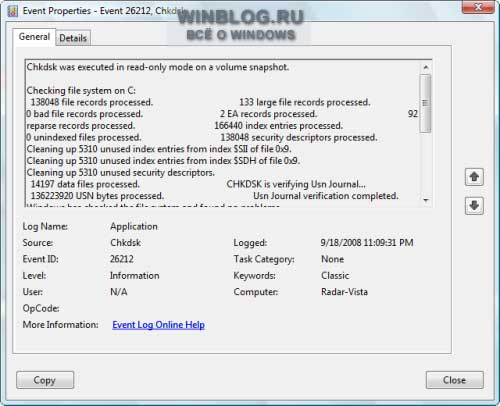Viewport: 500px width, 406px height.
Task: Click the Event ID value '26212'
Action: pyautogui.click(x=122, y=259)
